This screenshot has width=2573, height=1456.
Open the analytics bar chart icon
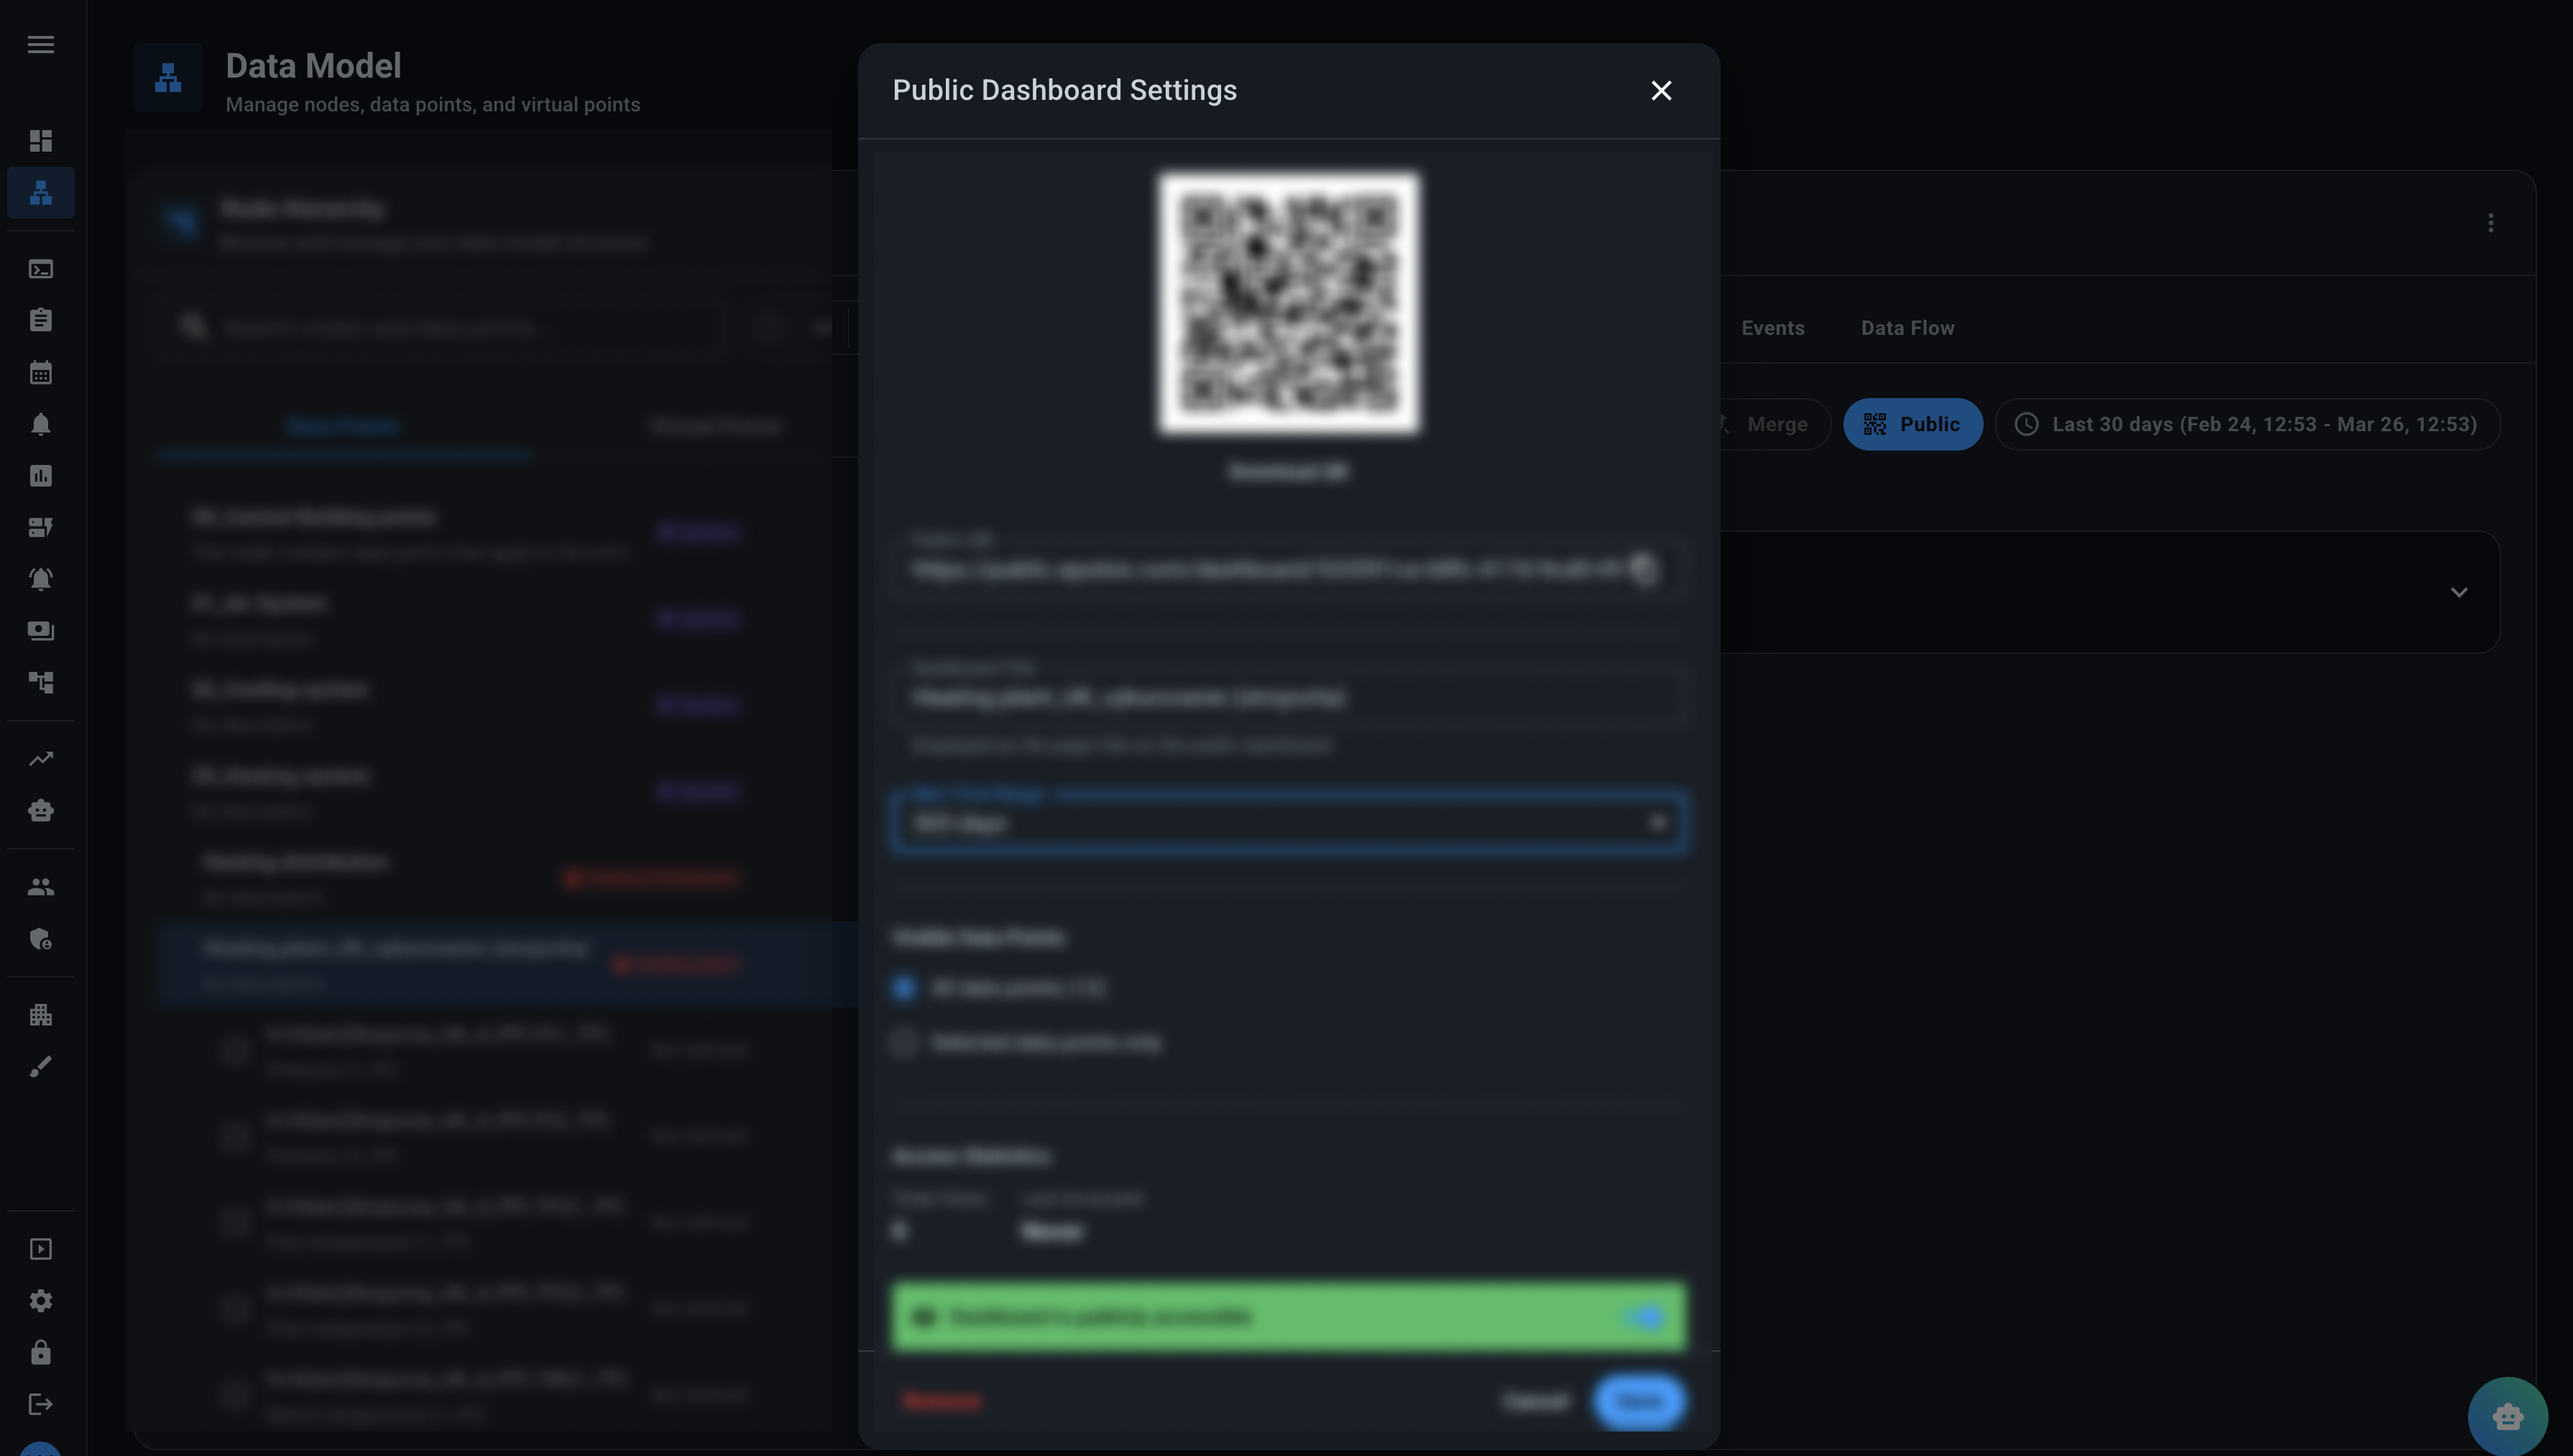(x=41, y=476)
